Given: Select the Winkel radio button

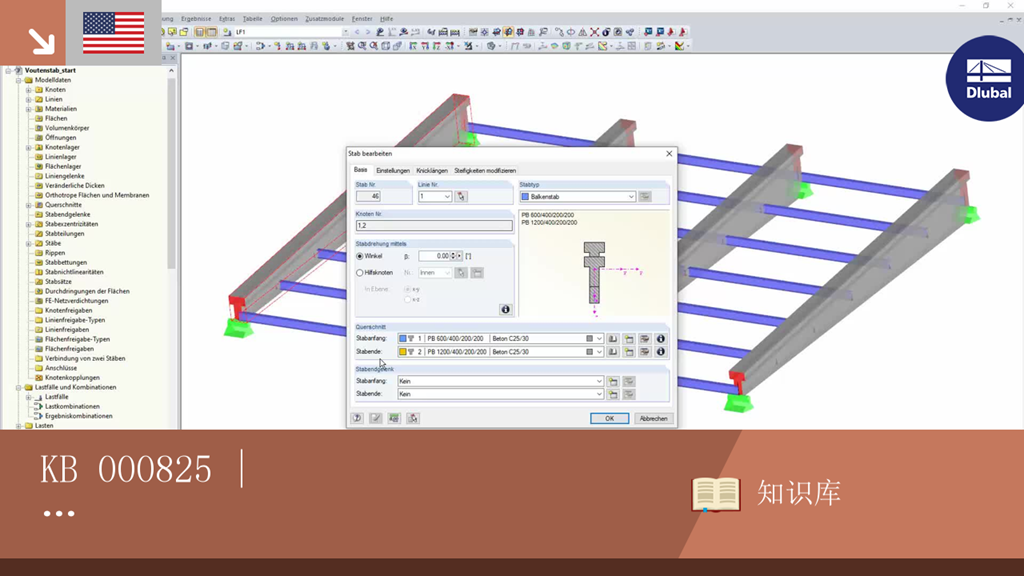Looking at the screenshot, I should pyautogui.click(x=360, y=256).
